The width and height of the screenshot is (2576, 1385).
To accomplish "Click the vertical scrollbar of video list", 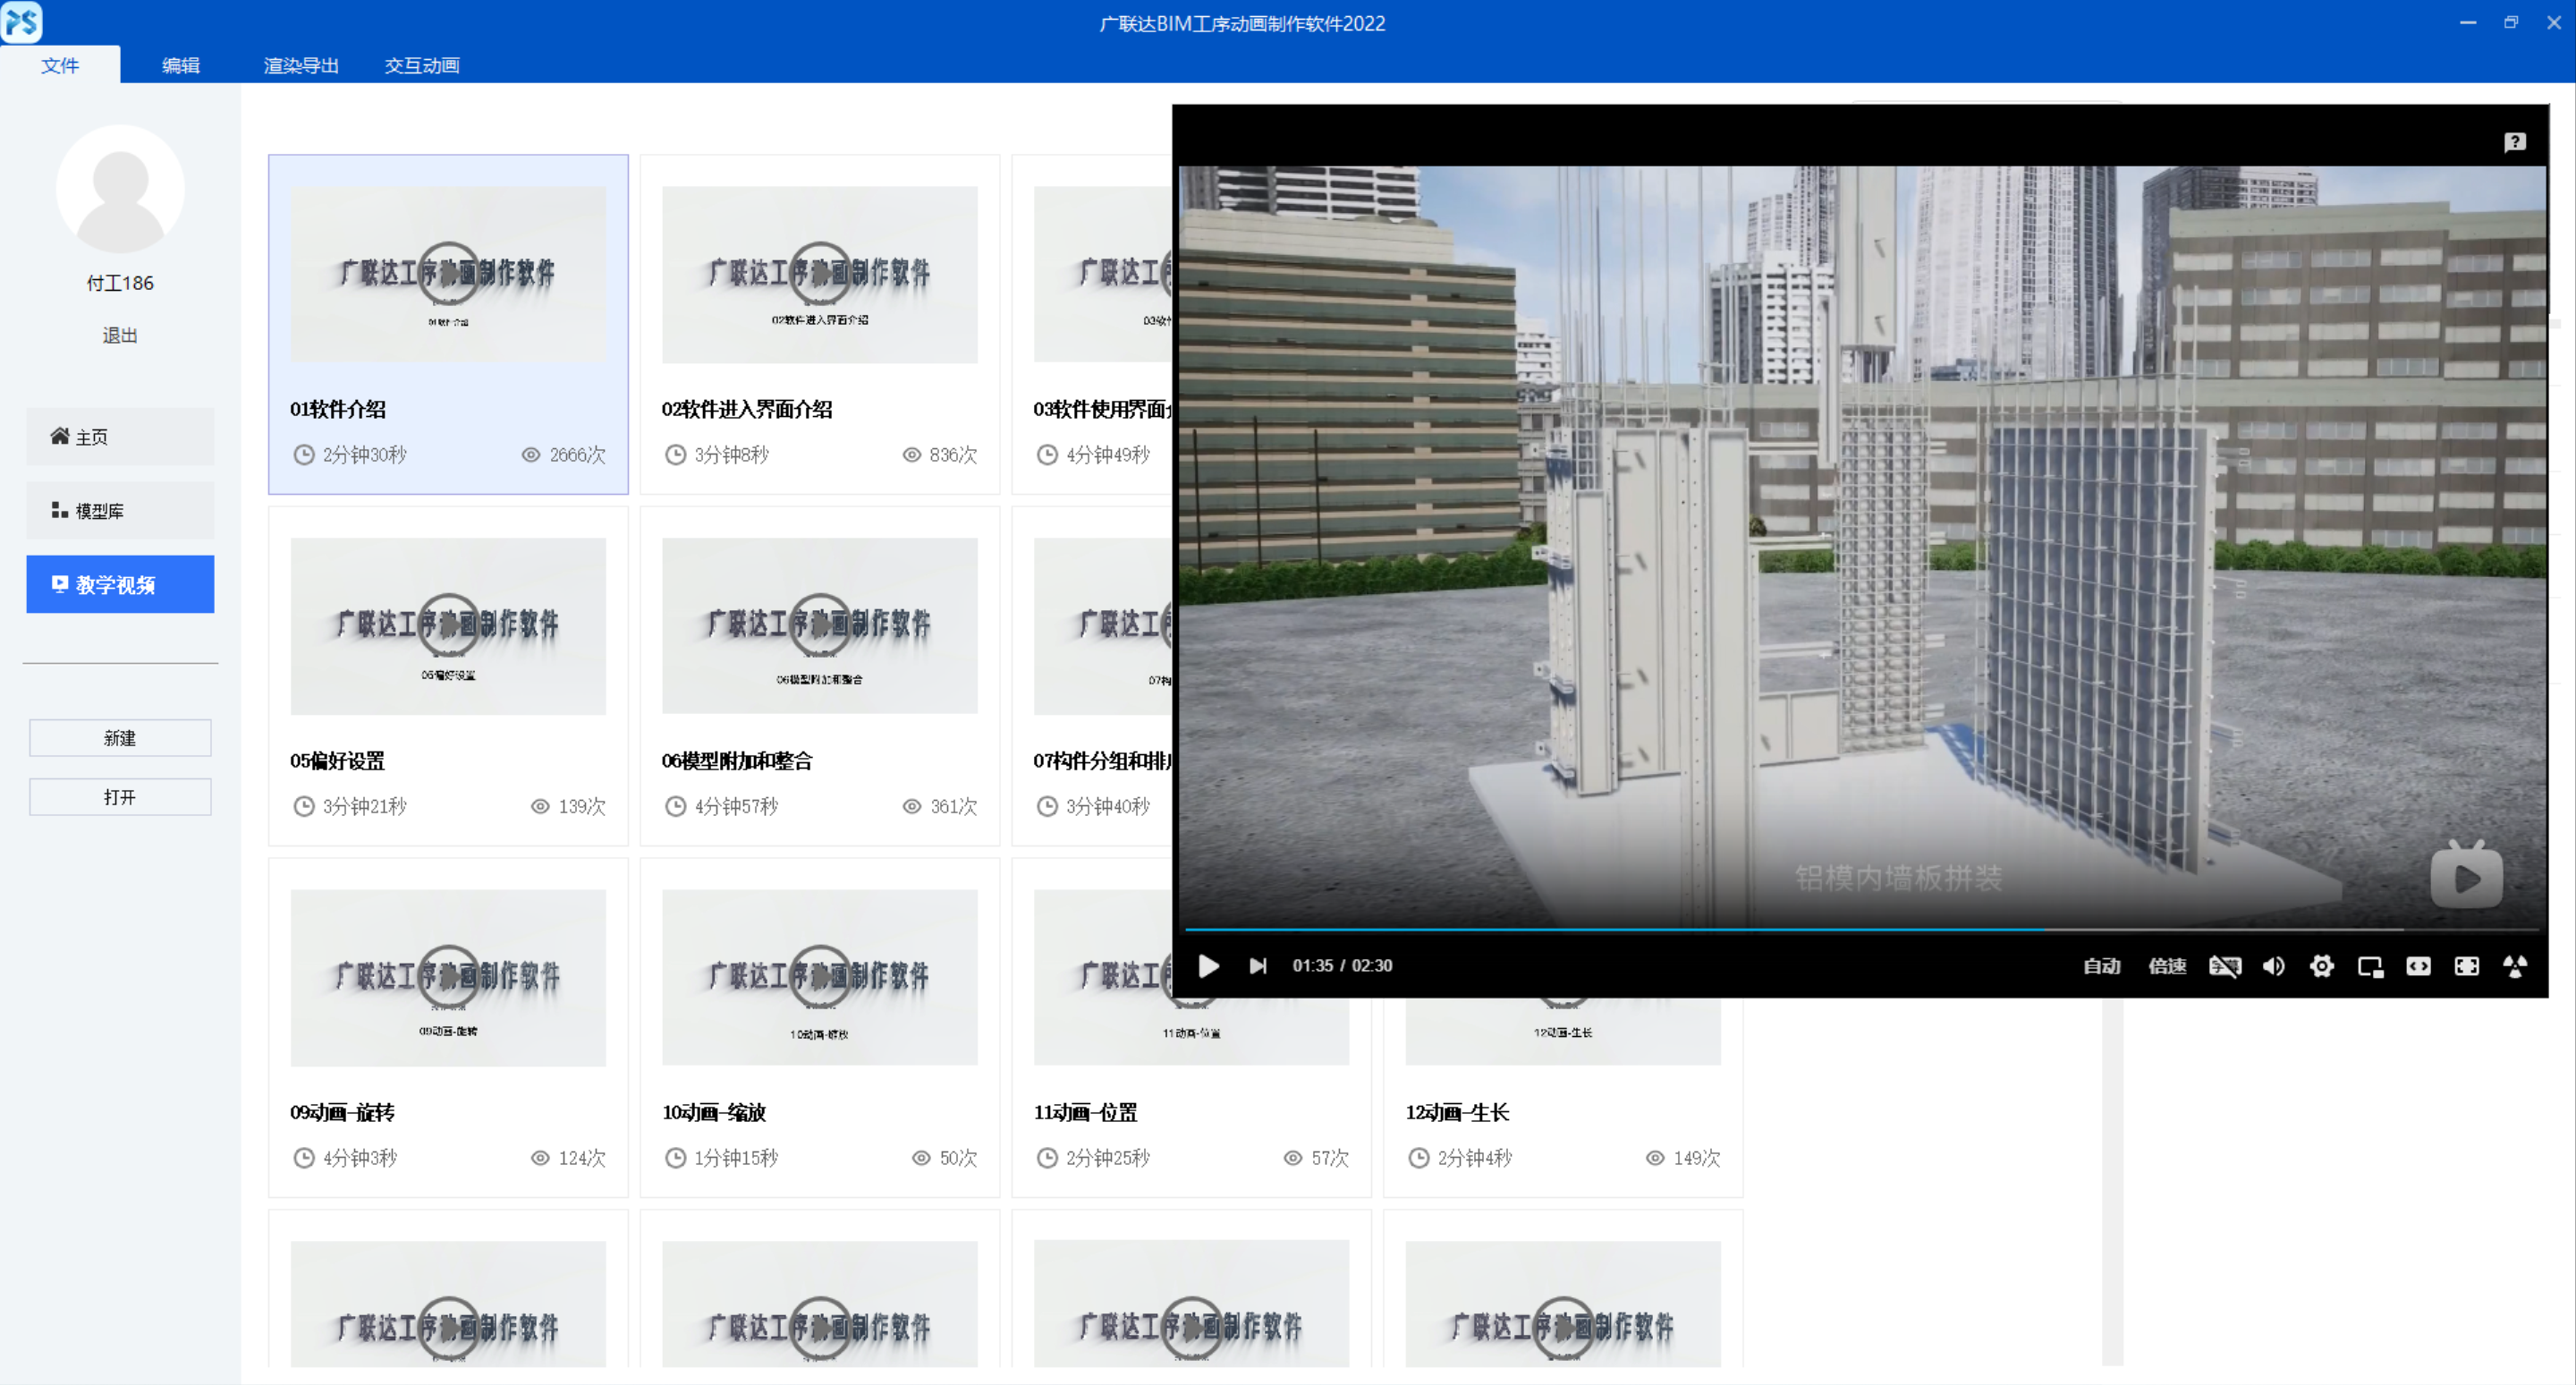I will point(2112,1180).
